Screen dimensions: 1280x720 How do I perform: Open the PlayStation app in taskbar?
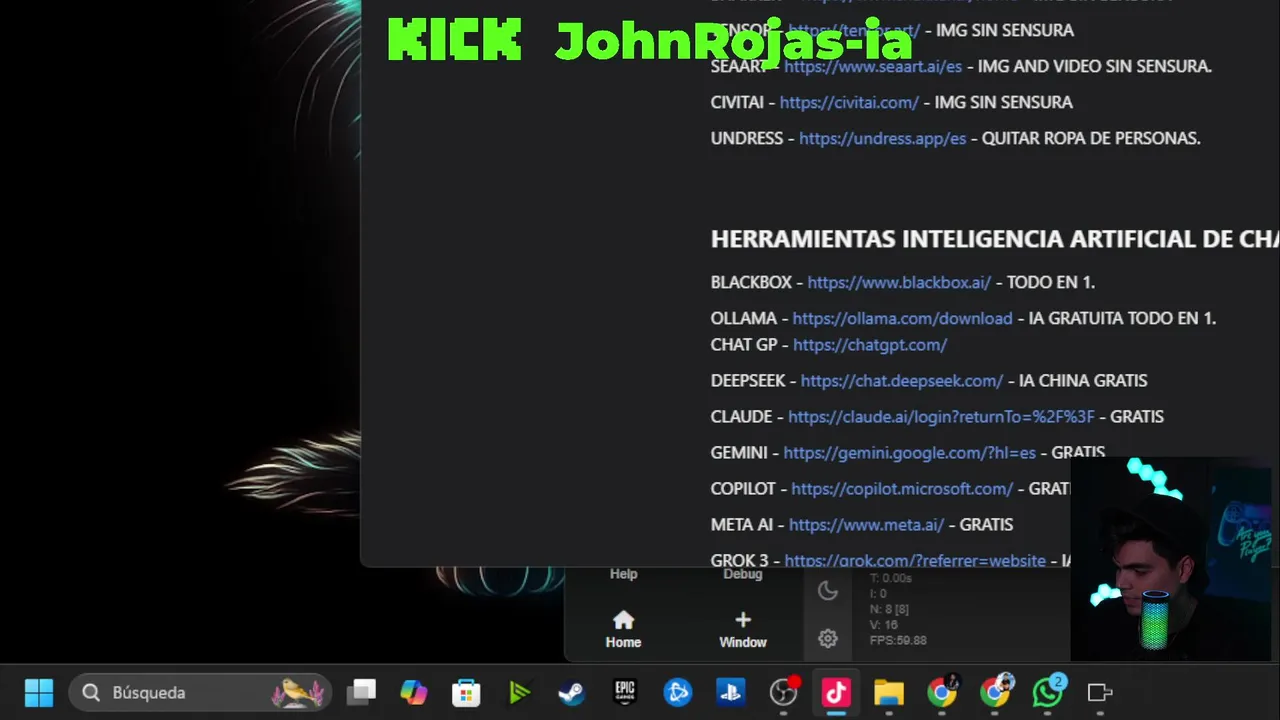pos(731,692)
